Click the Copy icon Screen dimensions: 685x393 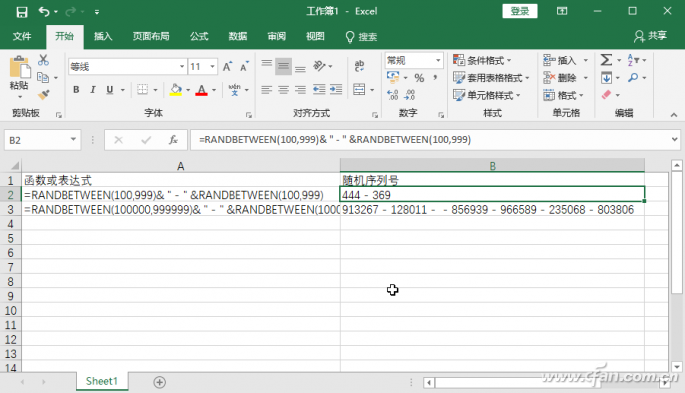pyautogui.click(x=43, y=77)
